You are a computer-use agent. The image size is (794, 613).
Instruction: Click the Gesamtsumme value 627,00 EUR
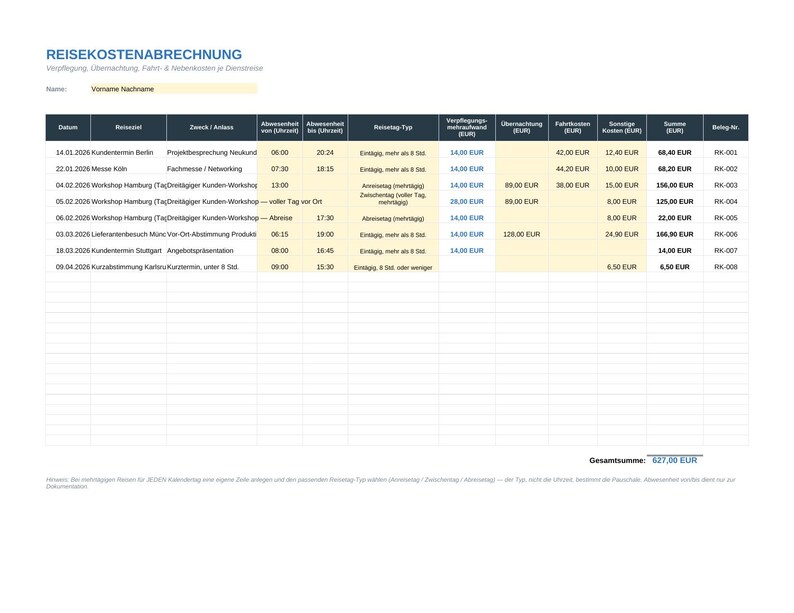point(675,460)
